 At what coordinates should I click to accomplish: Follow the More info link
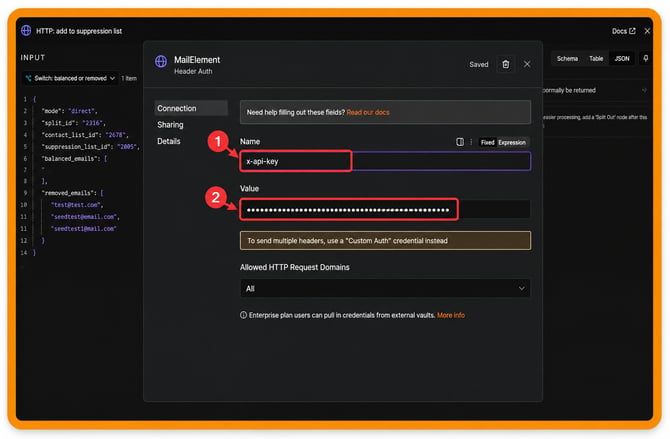pyautogui.click(x=451, y=315)
